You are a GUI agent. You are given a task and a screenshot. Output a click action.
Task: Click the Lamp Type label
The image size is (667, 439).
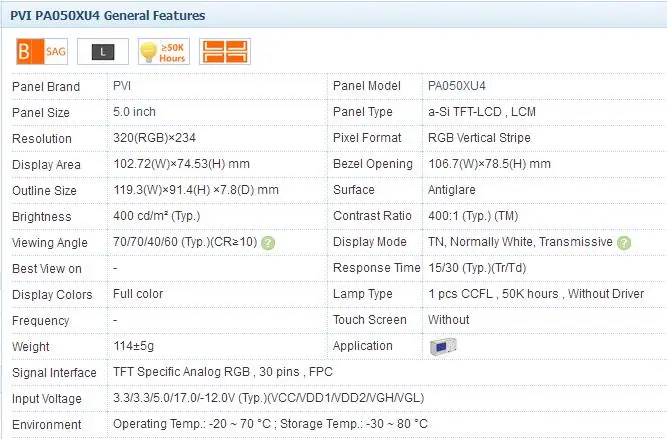[363, 294]
